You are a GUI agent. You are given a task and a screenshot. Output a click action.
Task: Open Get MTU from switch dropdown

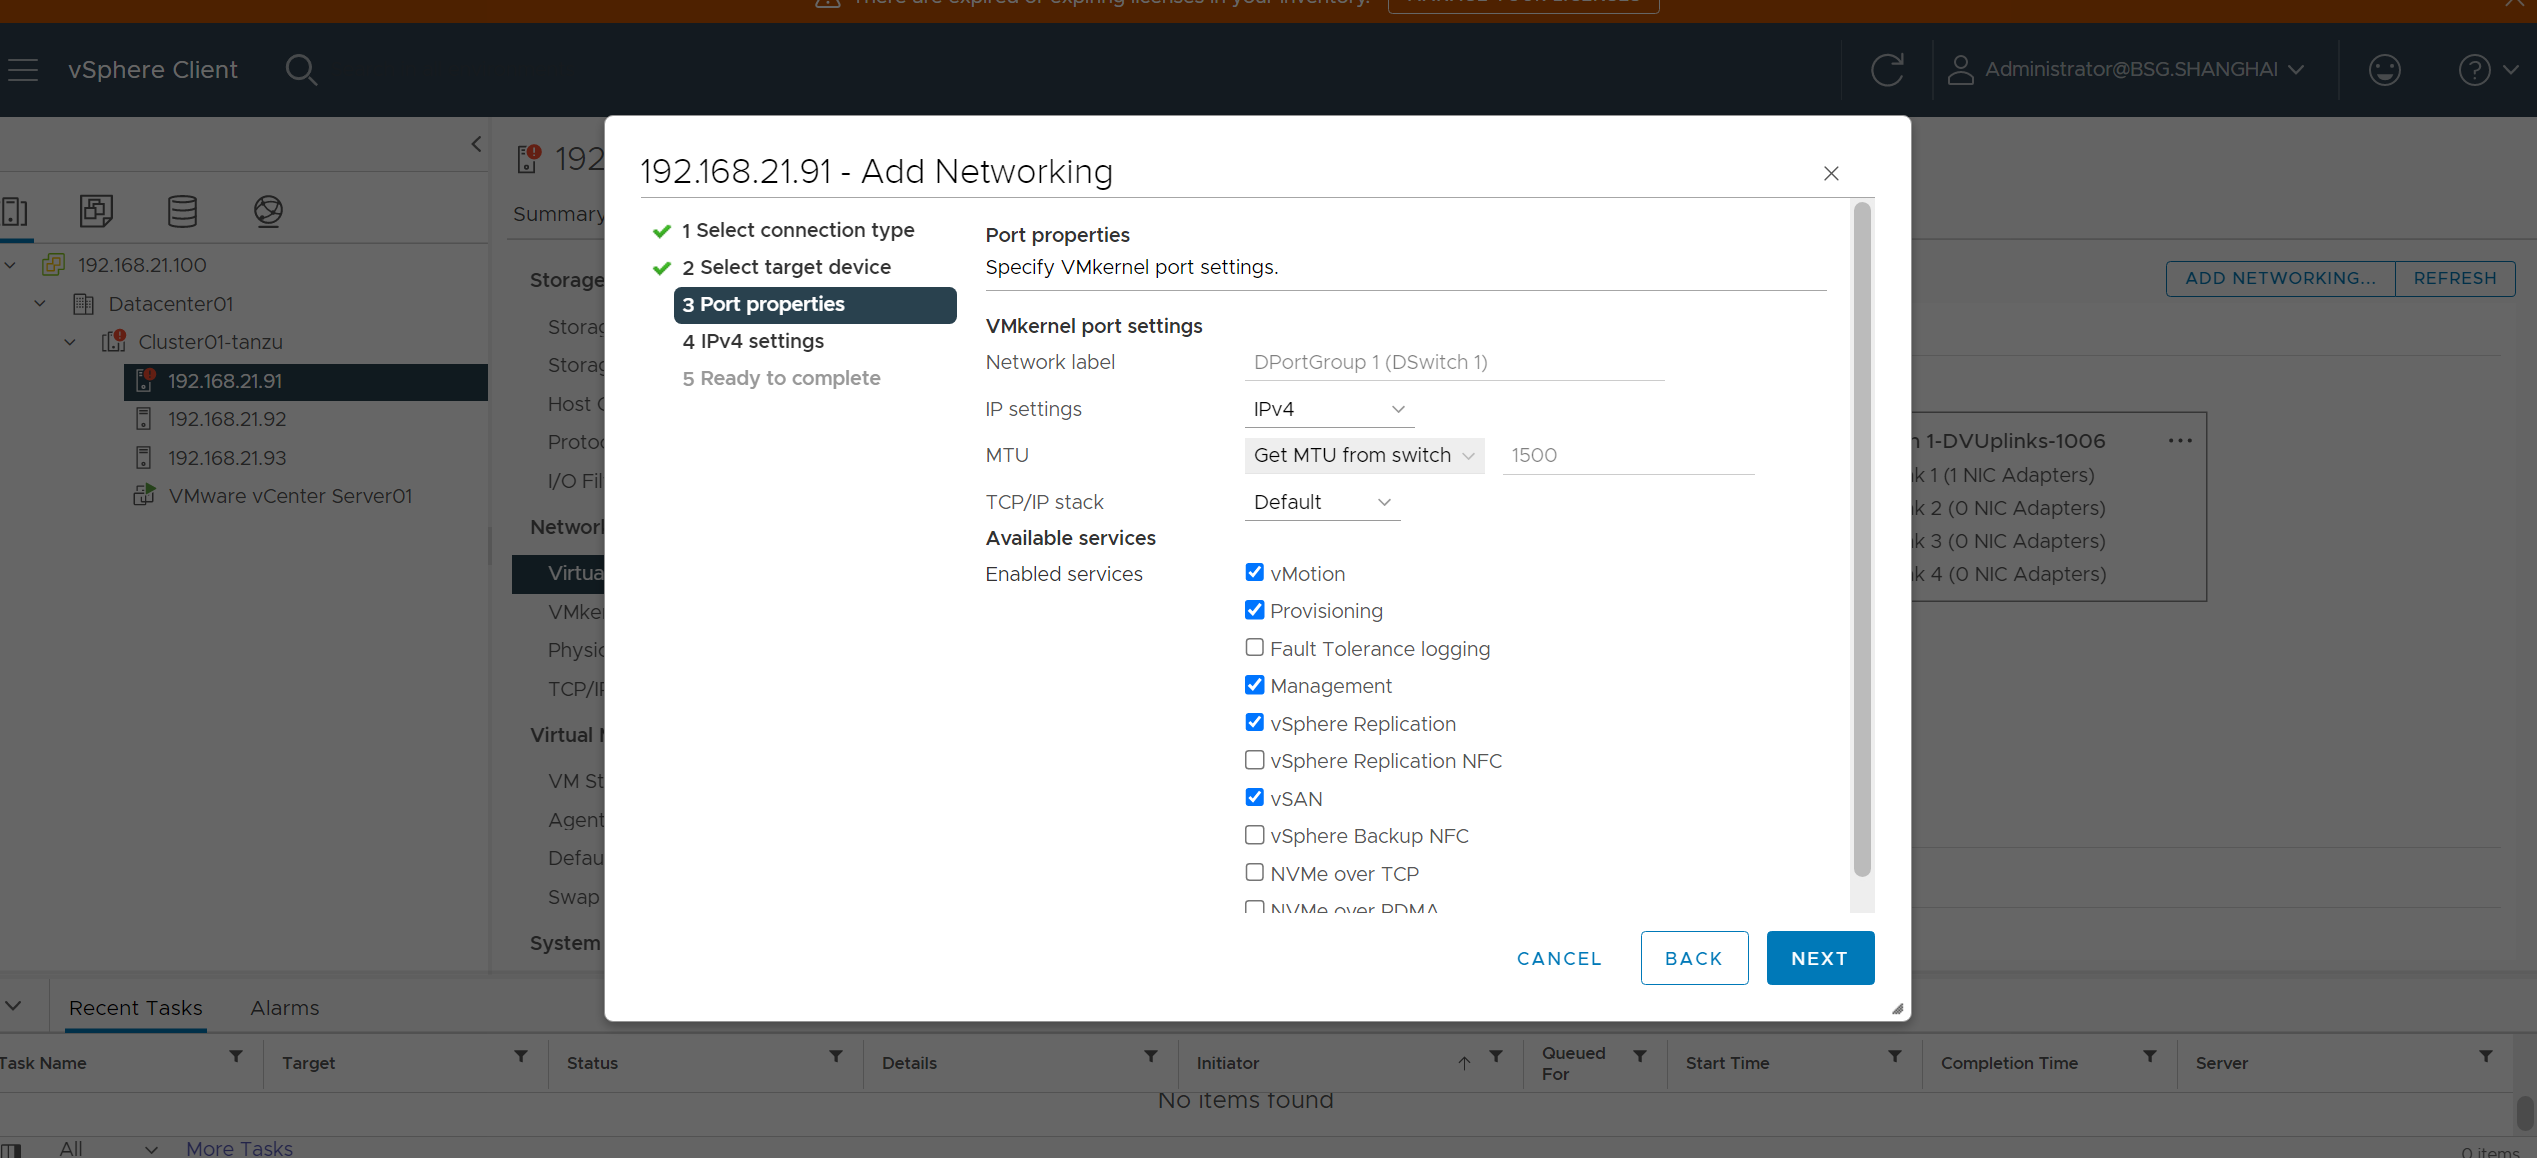pyautogui.click(x=1363, y=456)
